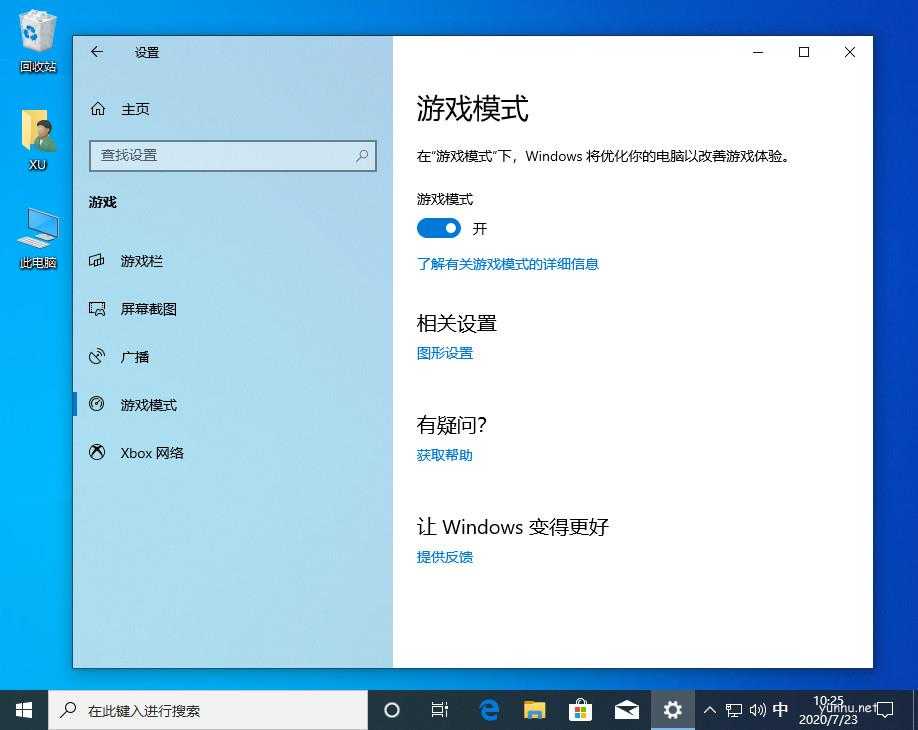Viewport: 918px width, 730px height.
Task: Open 回收站 on the desktop
Action: 36,40
